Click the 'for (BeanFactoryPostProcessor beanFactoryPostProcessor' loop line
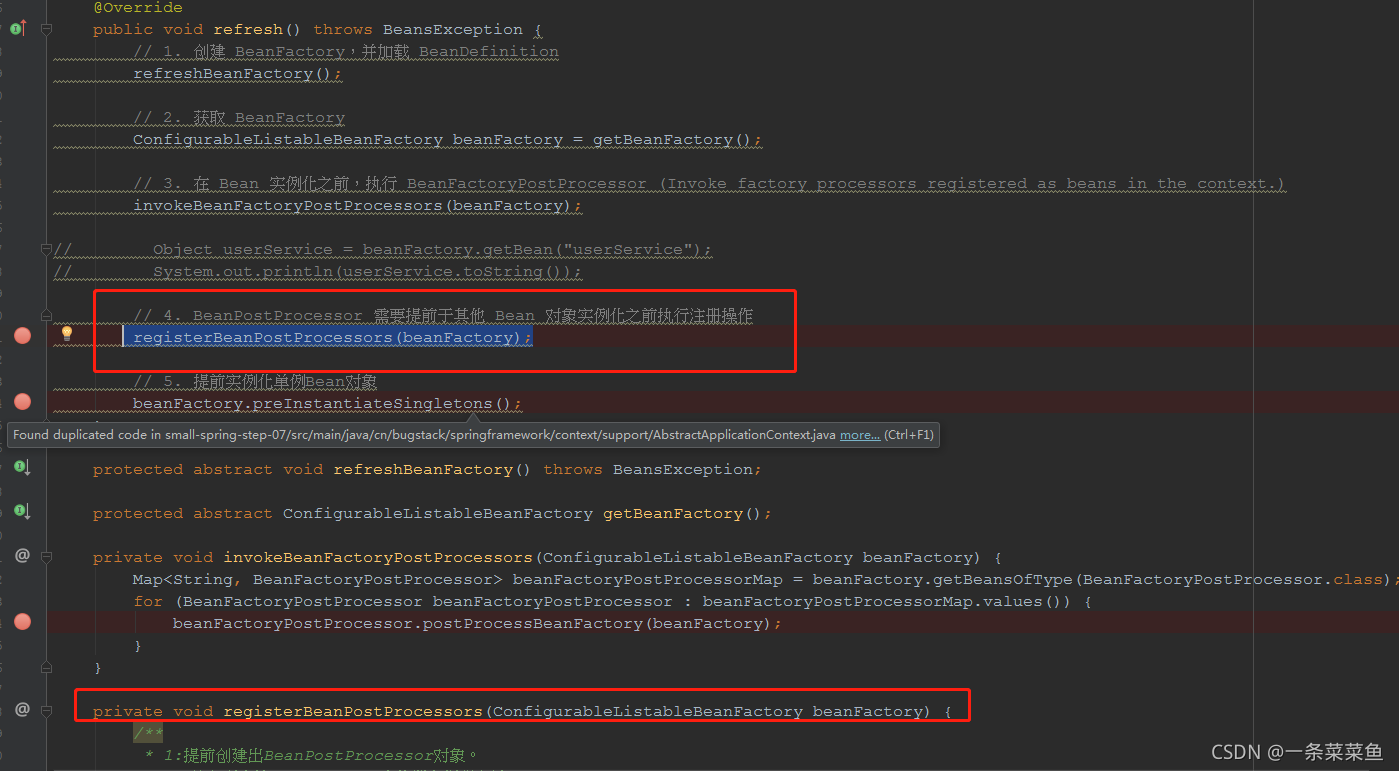This screenshot has width=1399, height=771. click(612, 602)
